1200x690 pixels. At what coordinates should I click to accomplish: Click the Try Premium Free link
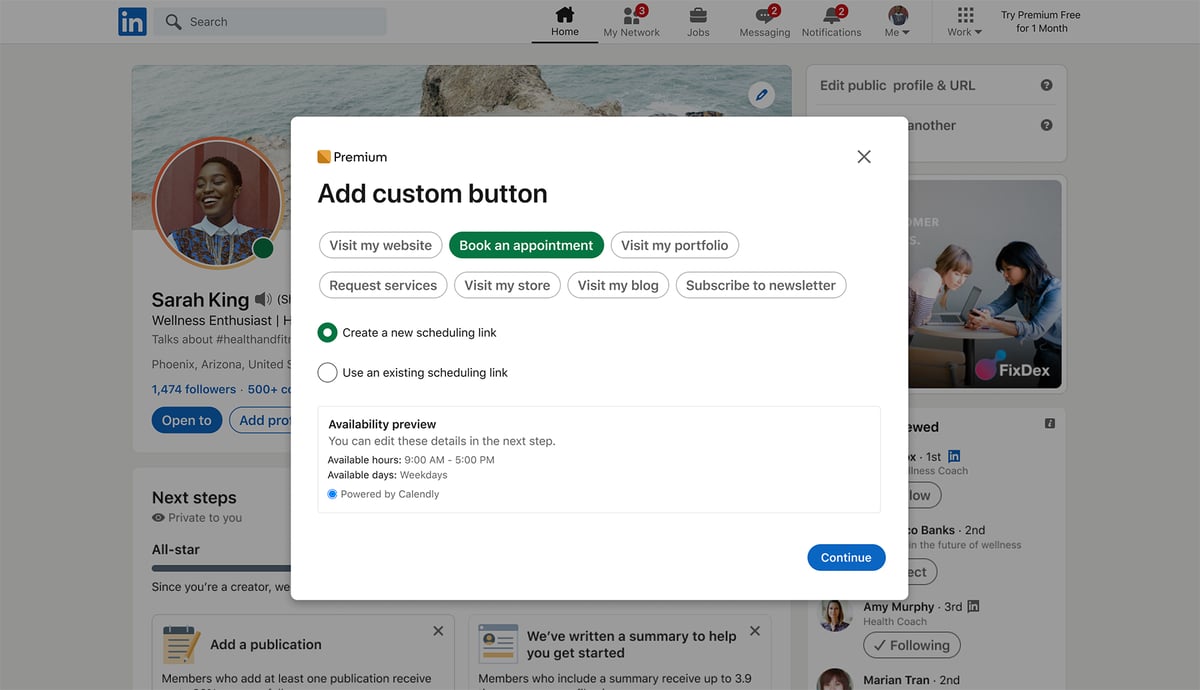[1041, 21]
